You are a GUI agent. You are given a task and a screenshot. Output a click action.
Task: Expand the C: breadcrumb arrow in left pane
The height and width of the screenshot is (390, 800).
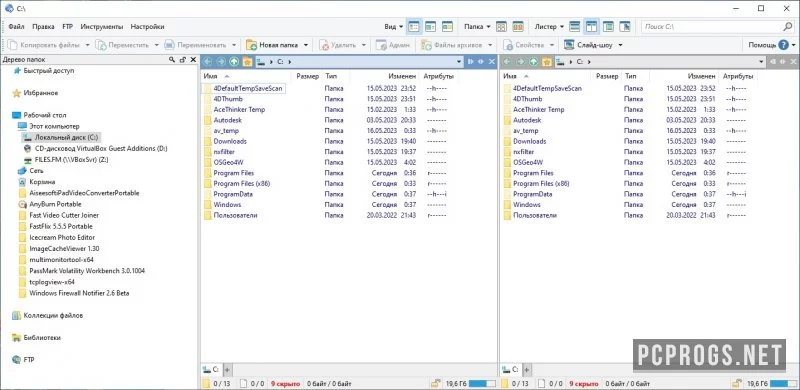(289, 62)
